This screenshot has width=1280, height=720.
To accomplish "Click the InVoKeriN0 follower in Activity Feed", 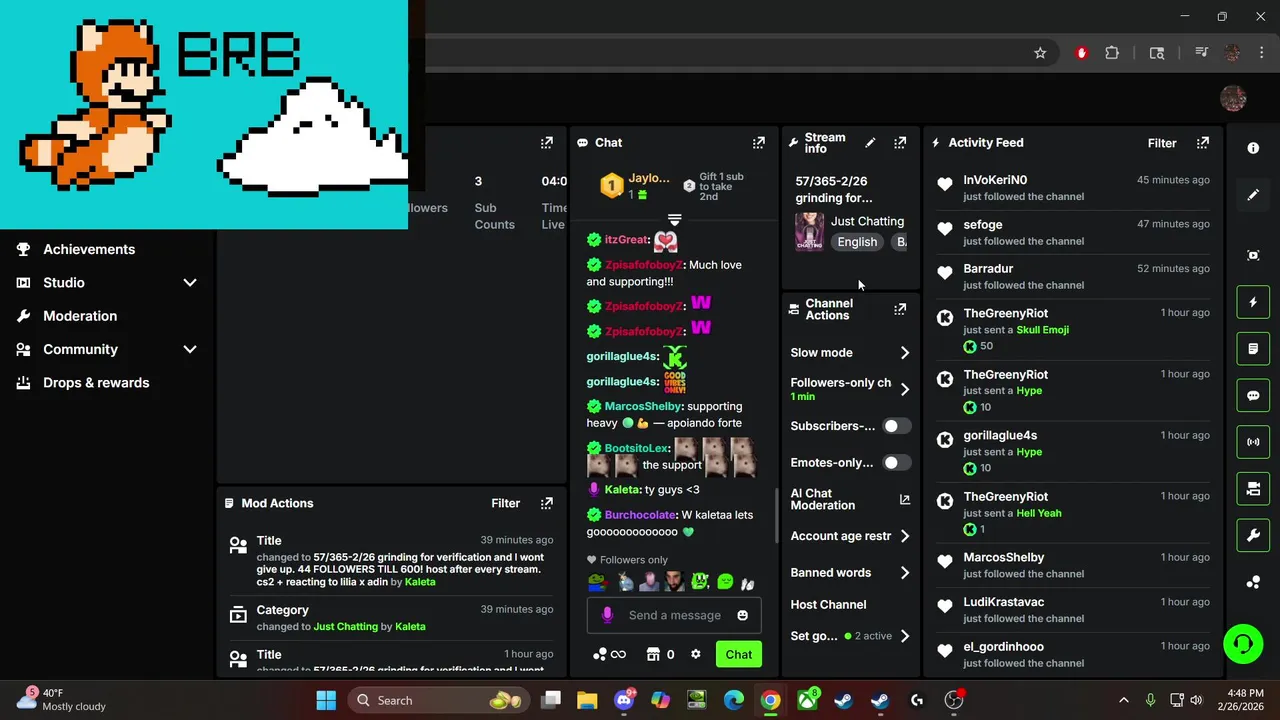I will (995, 180).
